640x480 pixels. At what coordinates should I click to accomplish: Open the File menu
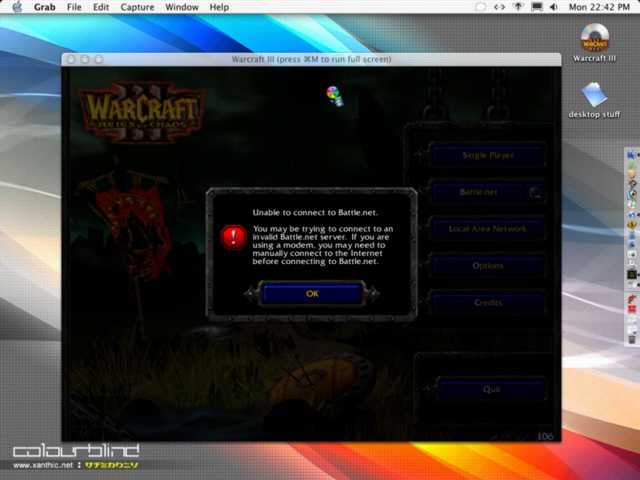point(74,7)
